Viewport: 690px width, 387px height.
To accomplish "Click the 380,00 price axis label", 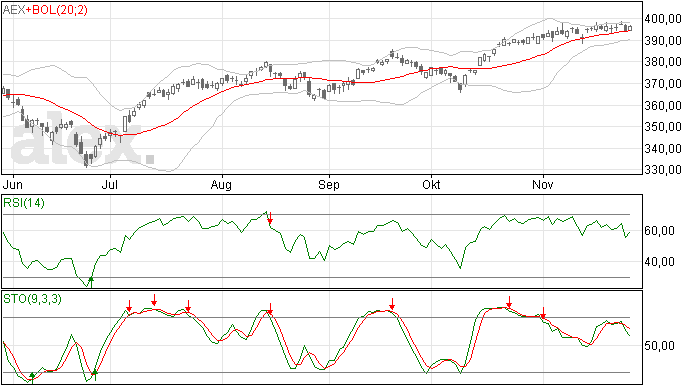I will click(663, 62).
